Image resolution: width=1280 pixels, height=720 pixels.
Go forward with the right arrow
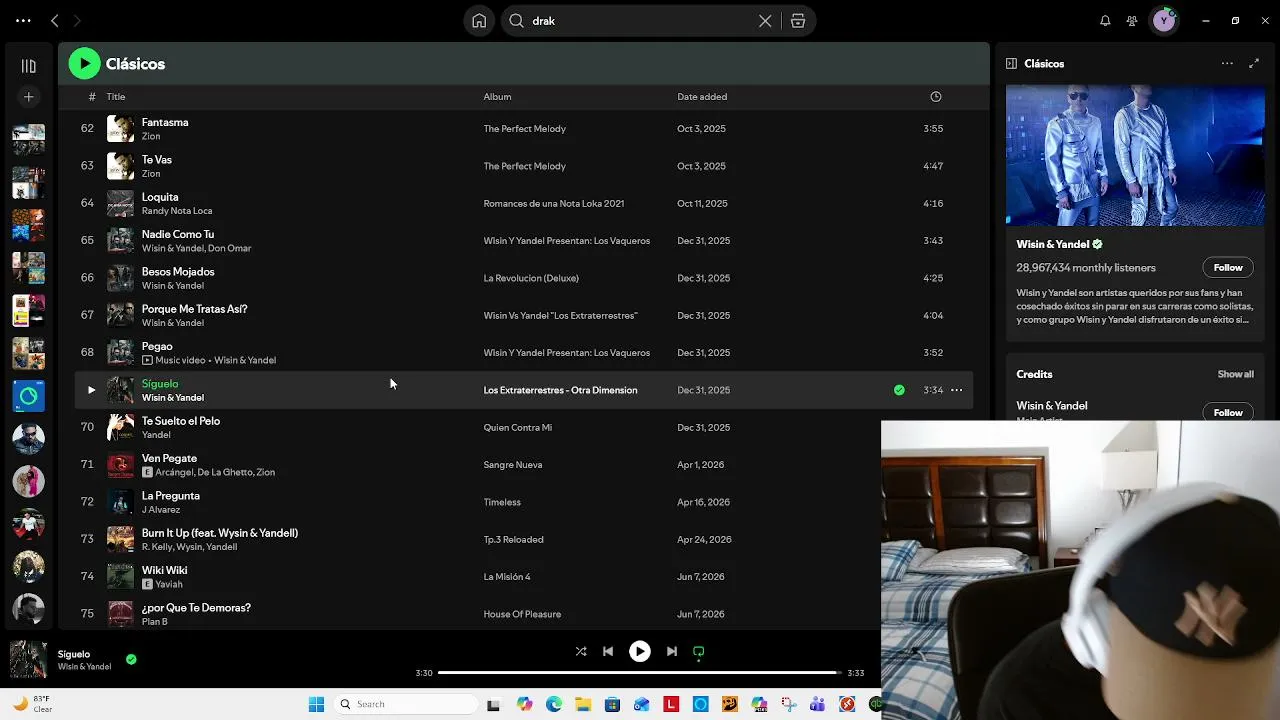[77, 21]
